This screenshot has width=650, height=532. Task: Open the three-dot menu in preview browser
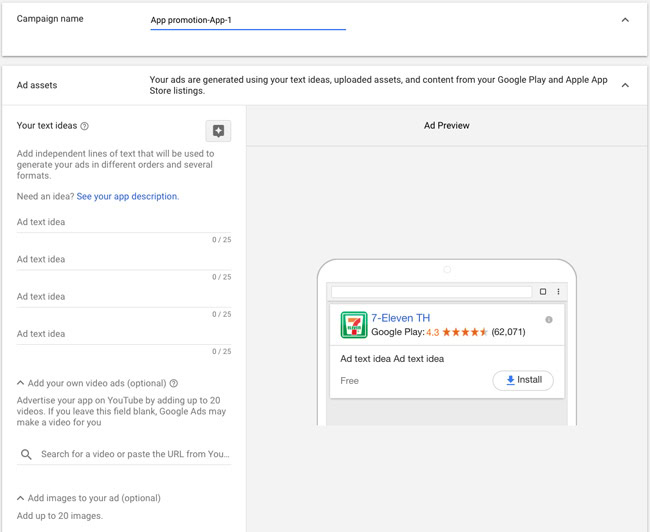558,292
